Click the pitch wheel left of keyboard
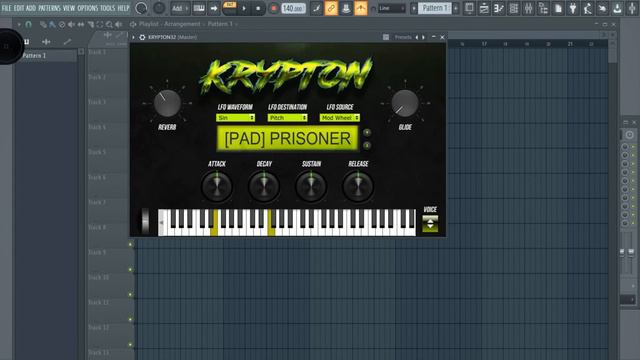 coord(145,222)
